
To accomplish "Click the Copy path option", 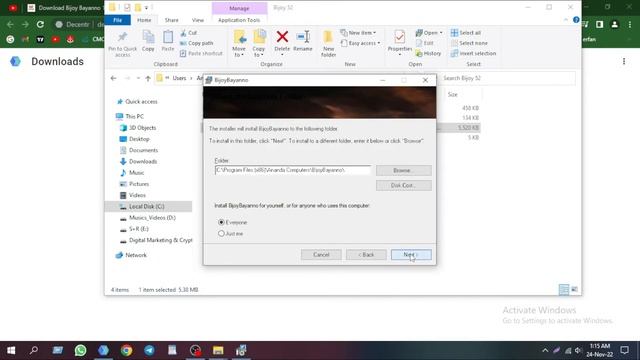I will coord(197,43).
